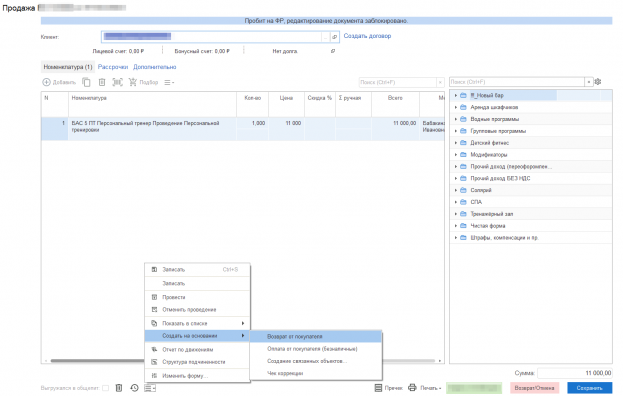Switch to Рассрочки tab

(x=113, y=67)
